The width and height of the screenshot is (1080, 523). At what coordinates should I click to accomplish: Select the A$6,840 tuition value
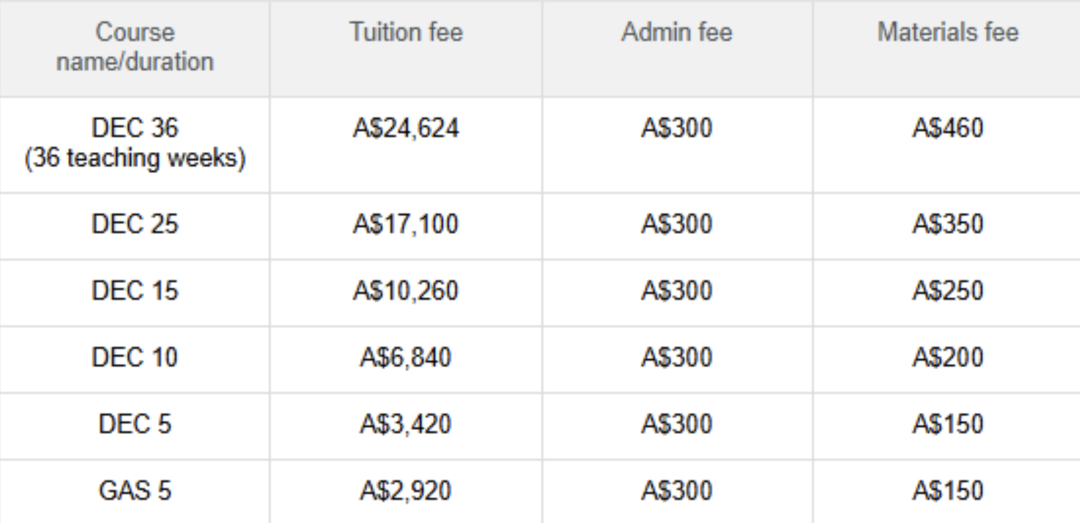tap(406, 358)
